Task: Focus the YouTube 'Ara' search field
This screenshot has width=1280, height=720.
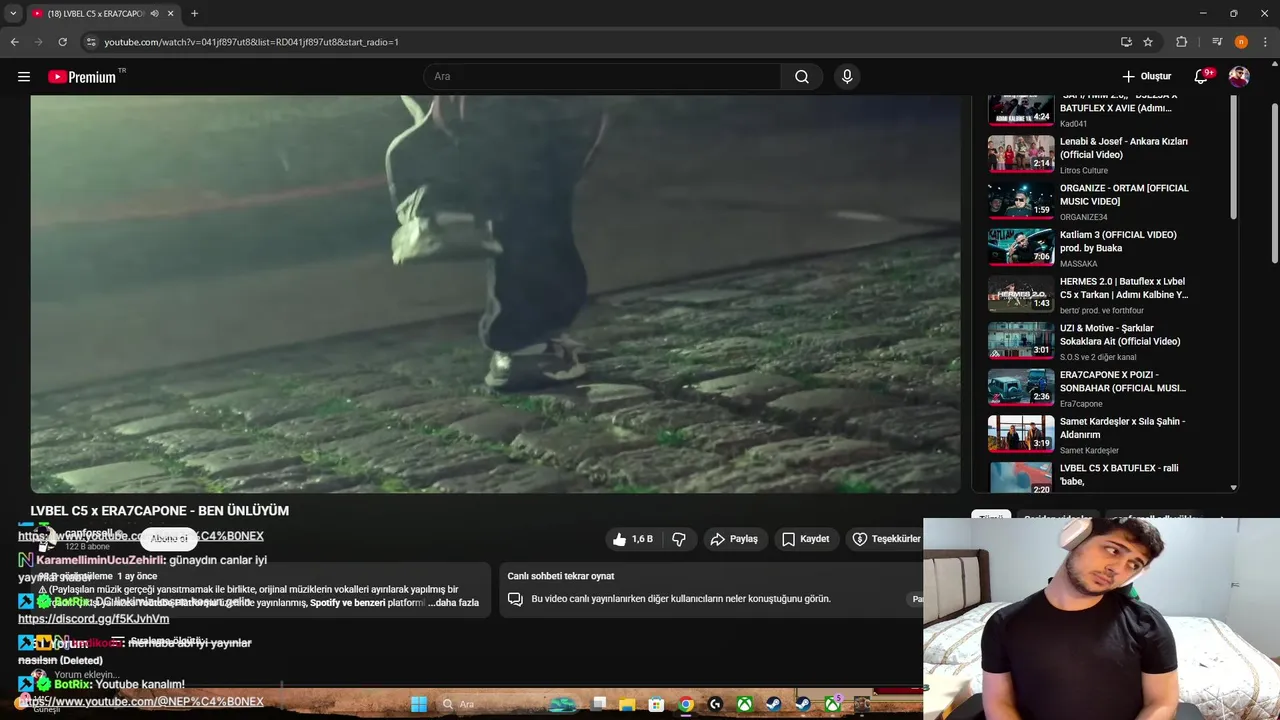Action: [602, 77]
